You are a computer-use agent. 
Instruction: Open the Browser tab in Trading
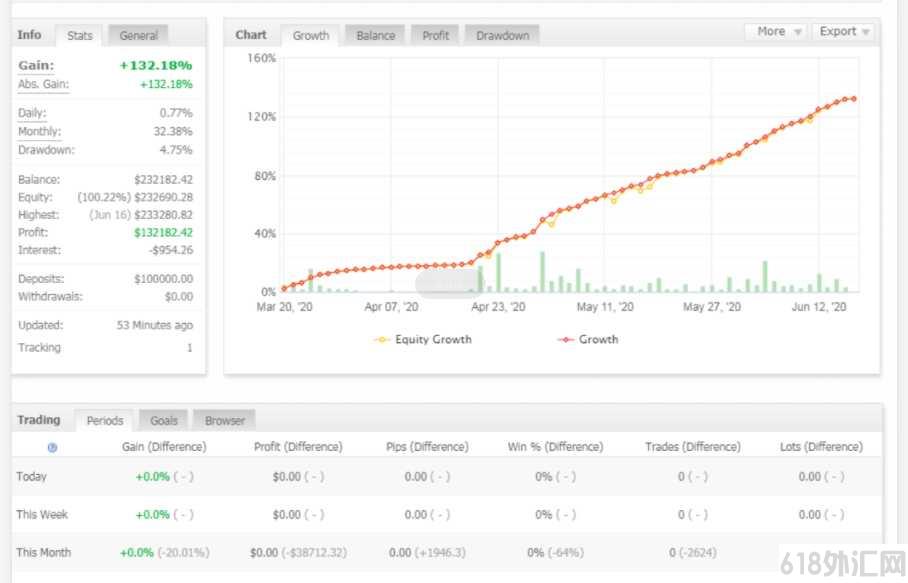pyautogui.click(x=225, y=421)
